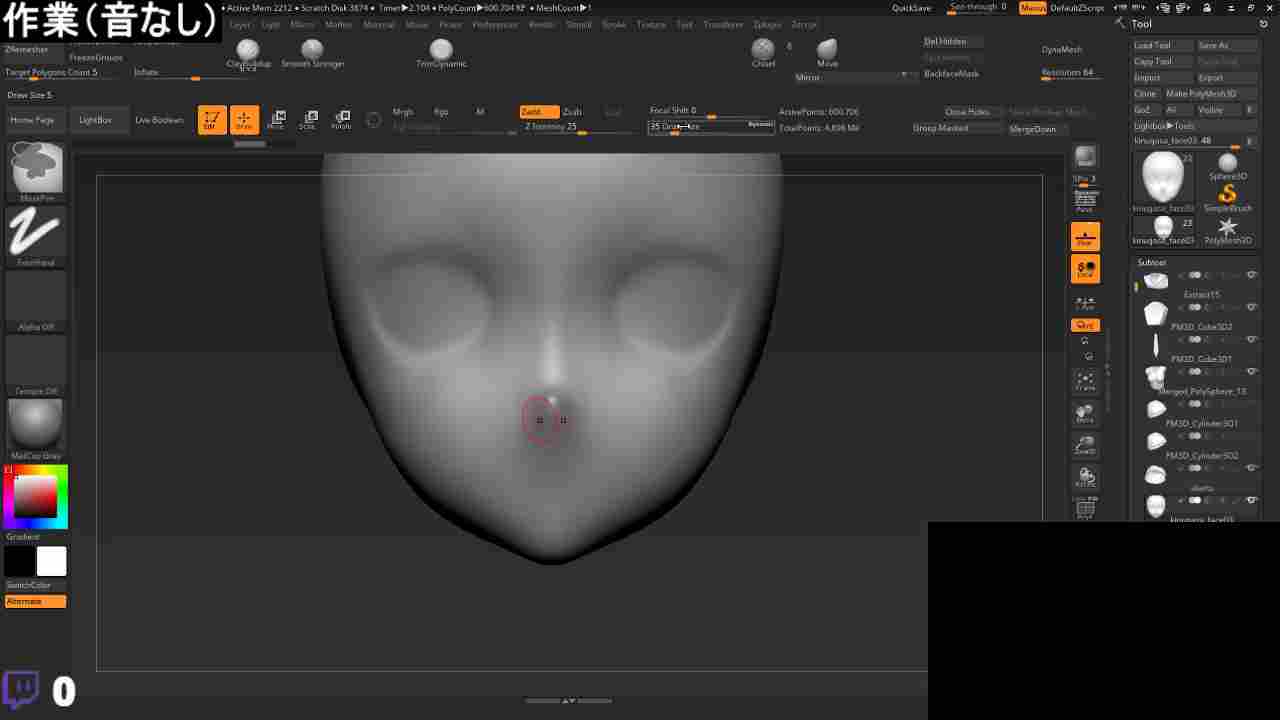Click the Load Tool button

(1152, 45)
